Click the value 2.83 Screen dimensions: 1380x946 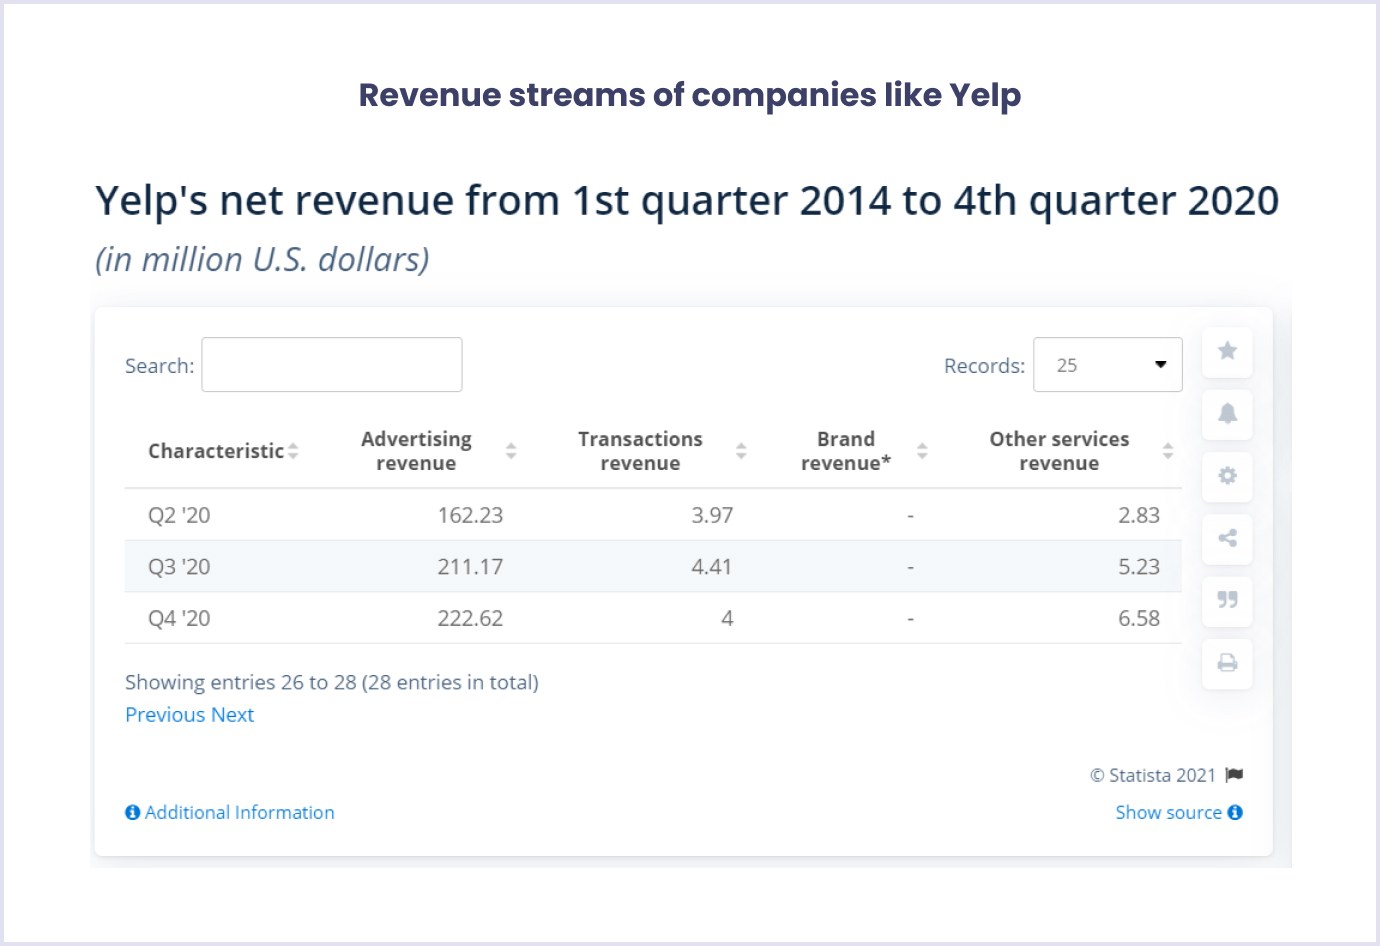[x=1139, y=515]
